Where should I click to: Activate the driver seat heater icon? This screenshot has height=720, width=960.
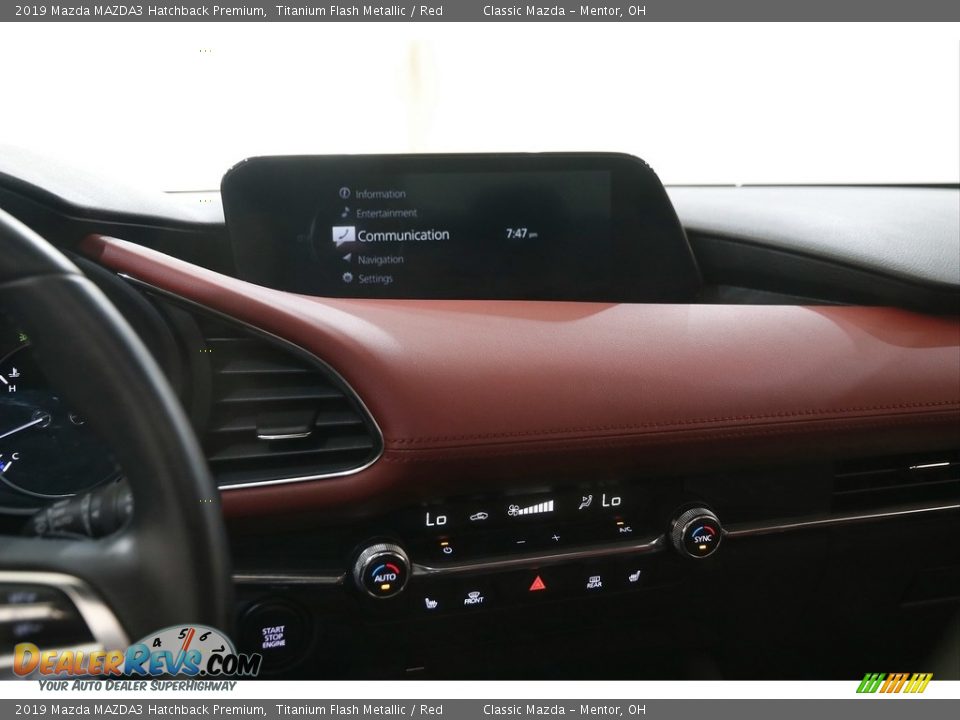(430, 603)
